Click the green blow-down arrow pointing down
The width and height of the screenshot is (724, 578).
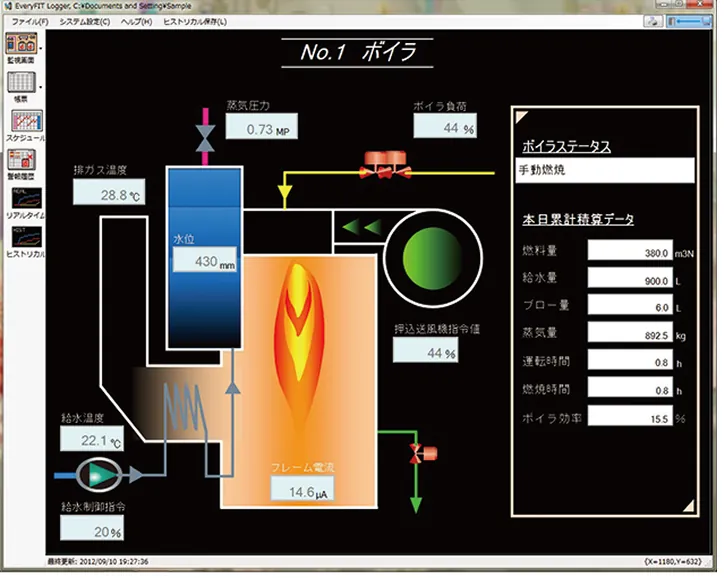416,504
